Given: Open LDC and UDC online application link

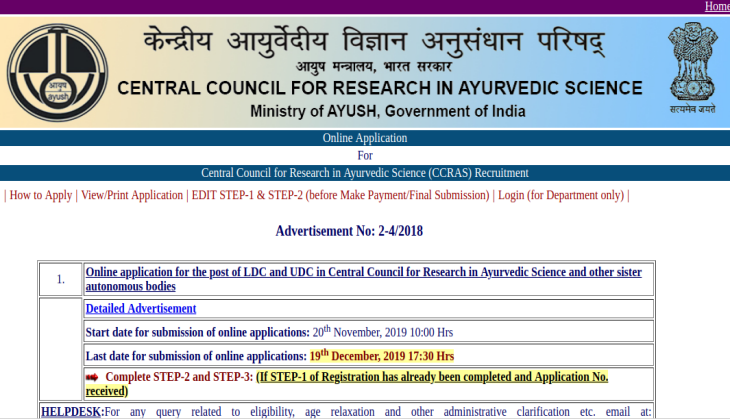Looking at the screenshot, I should (364, 279).
